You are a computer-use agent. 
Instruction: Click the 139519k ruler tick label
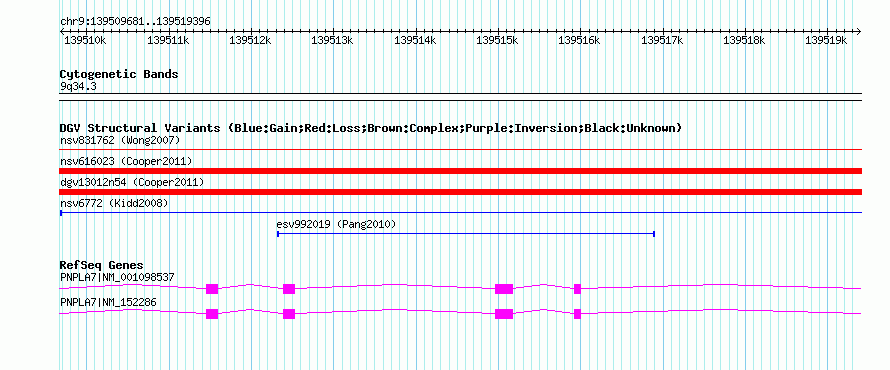pyautogui.click(x=825, y=40)
